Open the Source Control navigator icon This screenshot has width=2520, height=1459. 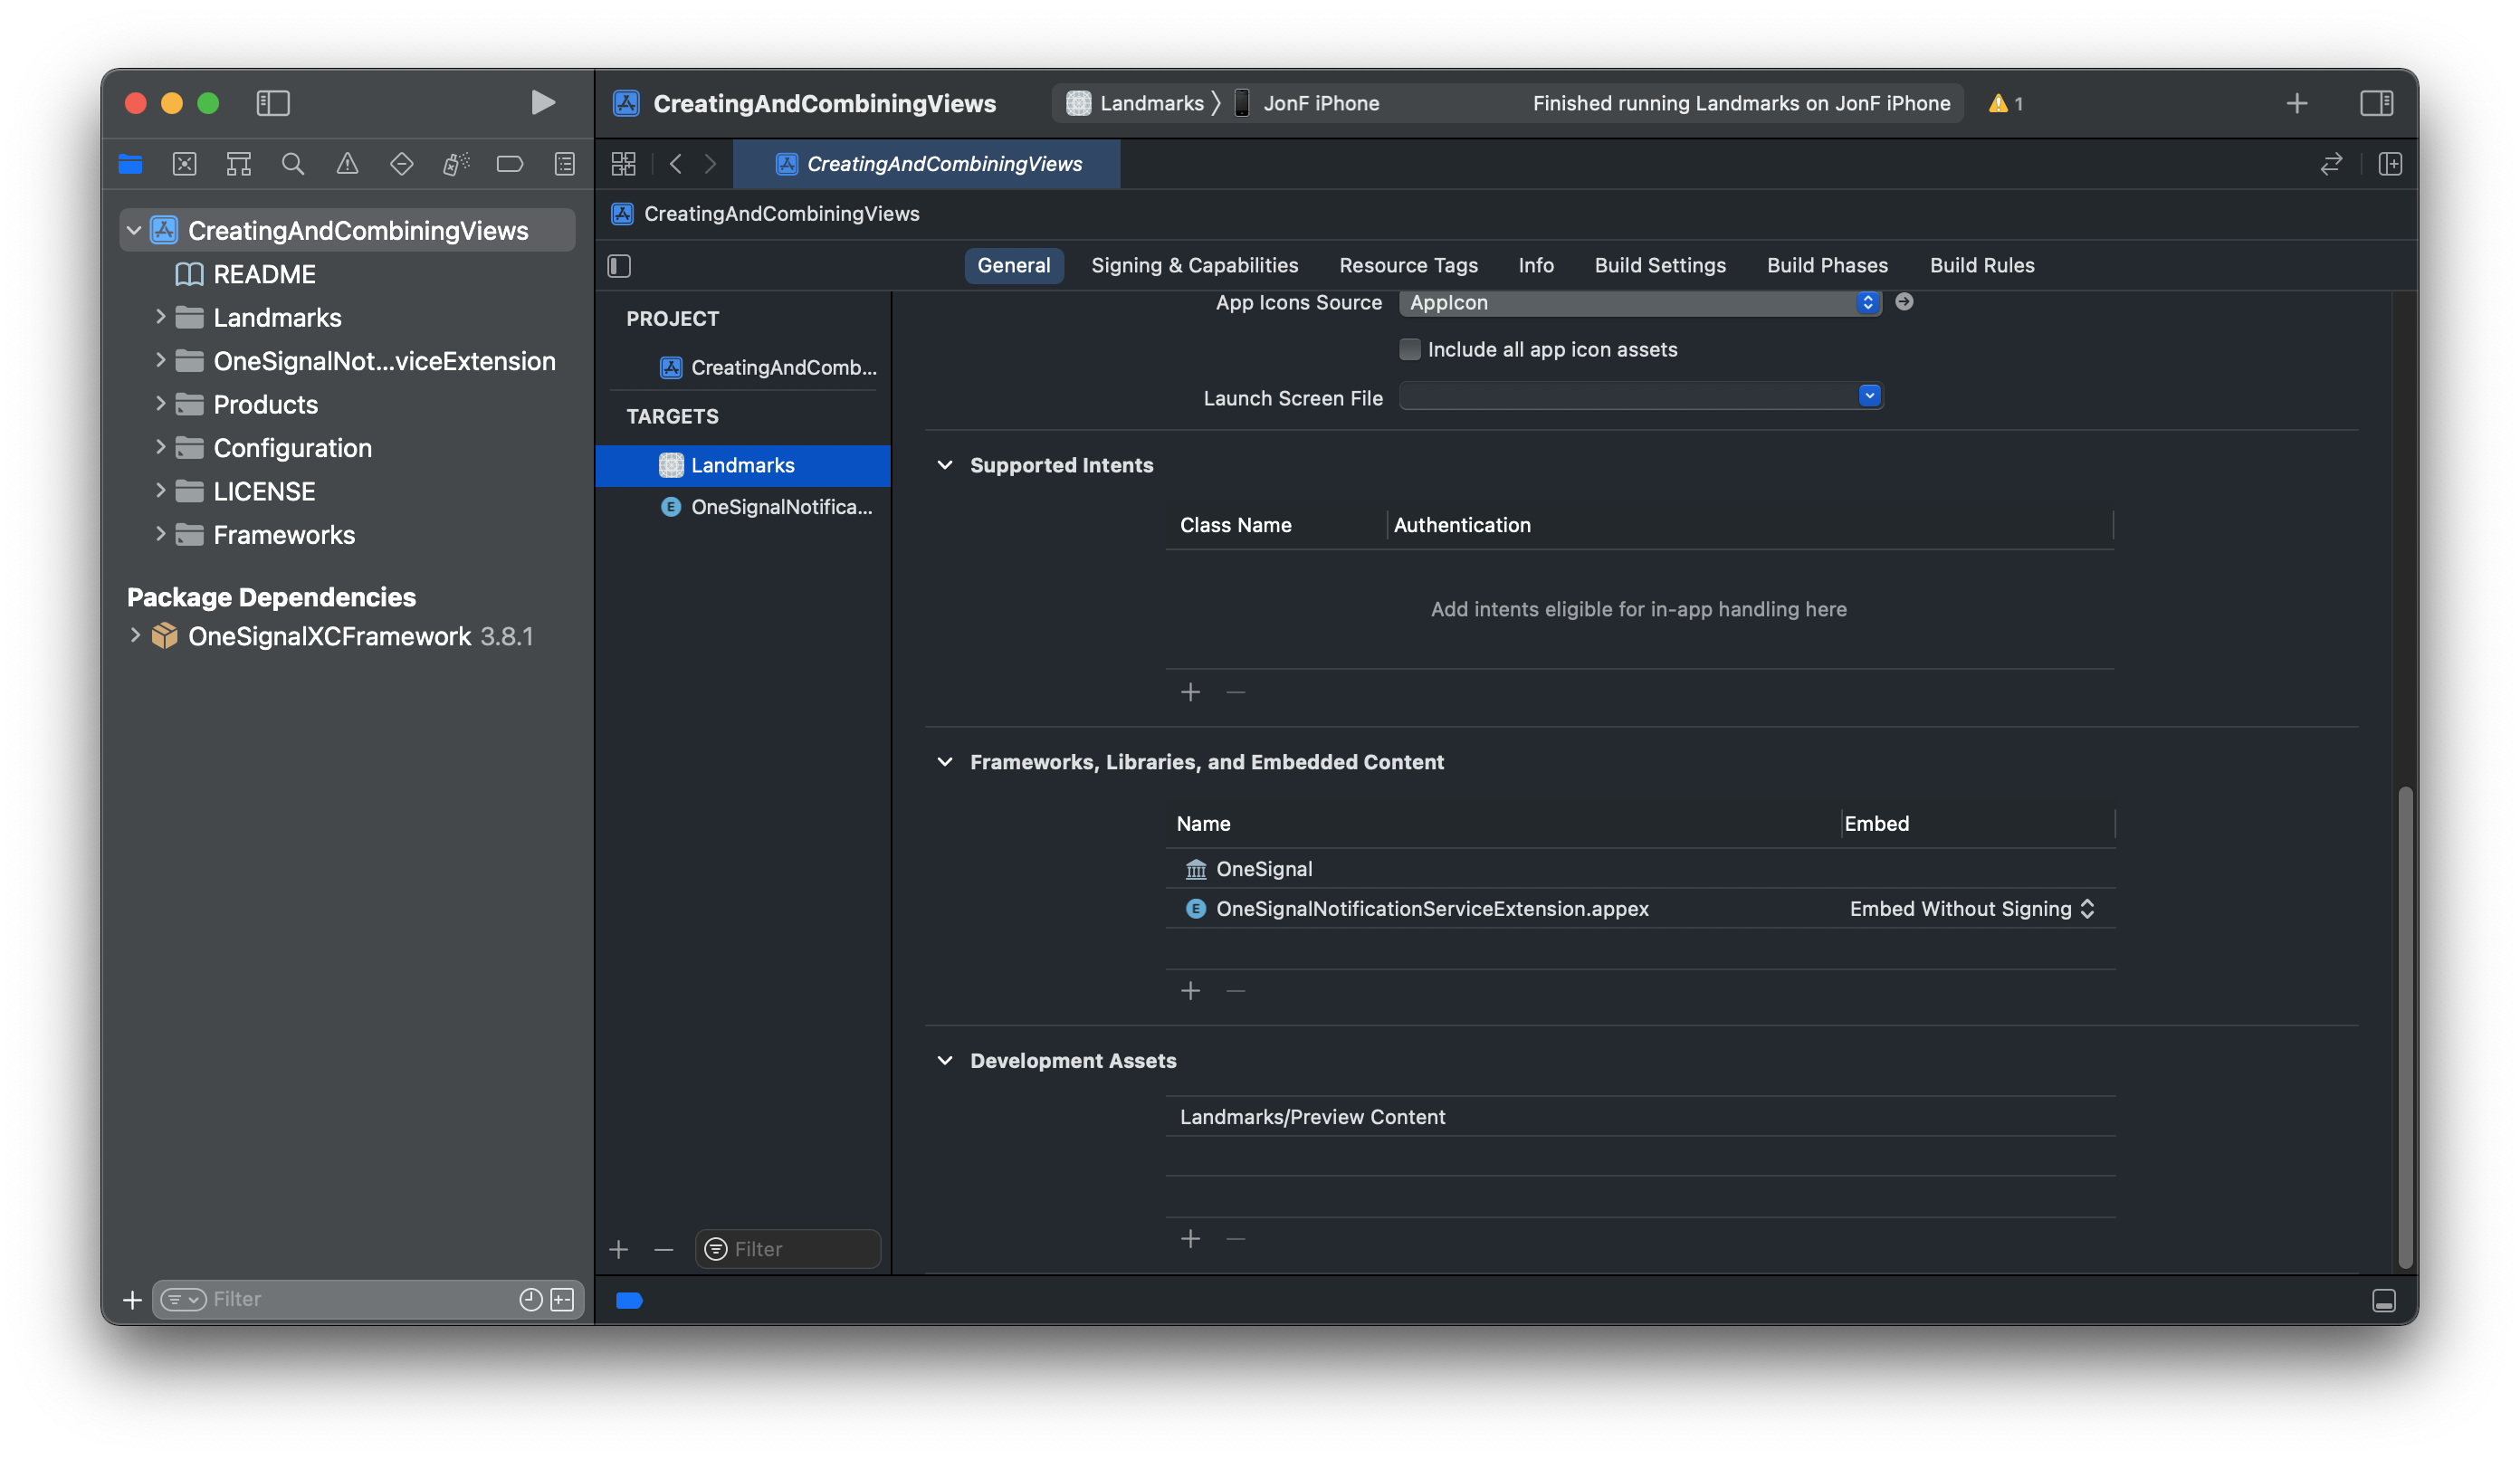184,164
